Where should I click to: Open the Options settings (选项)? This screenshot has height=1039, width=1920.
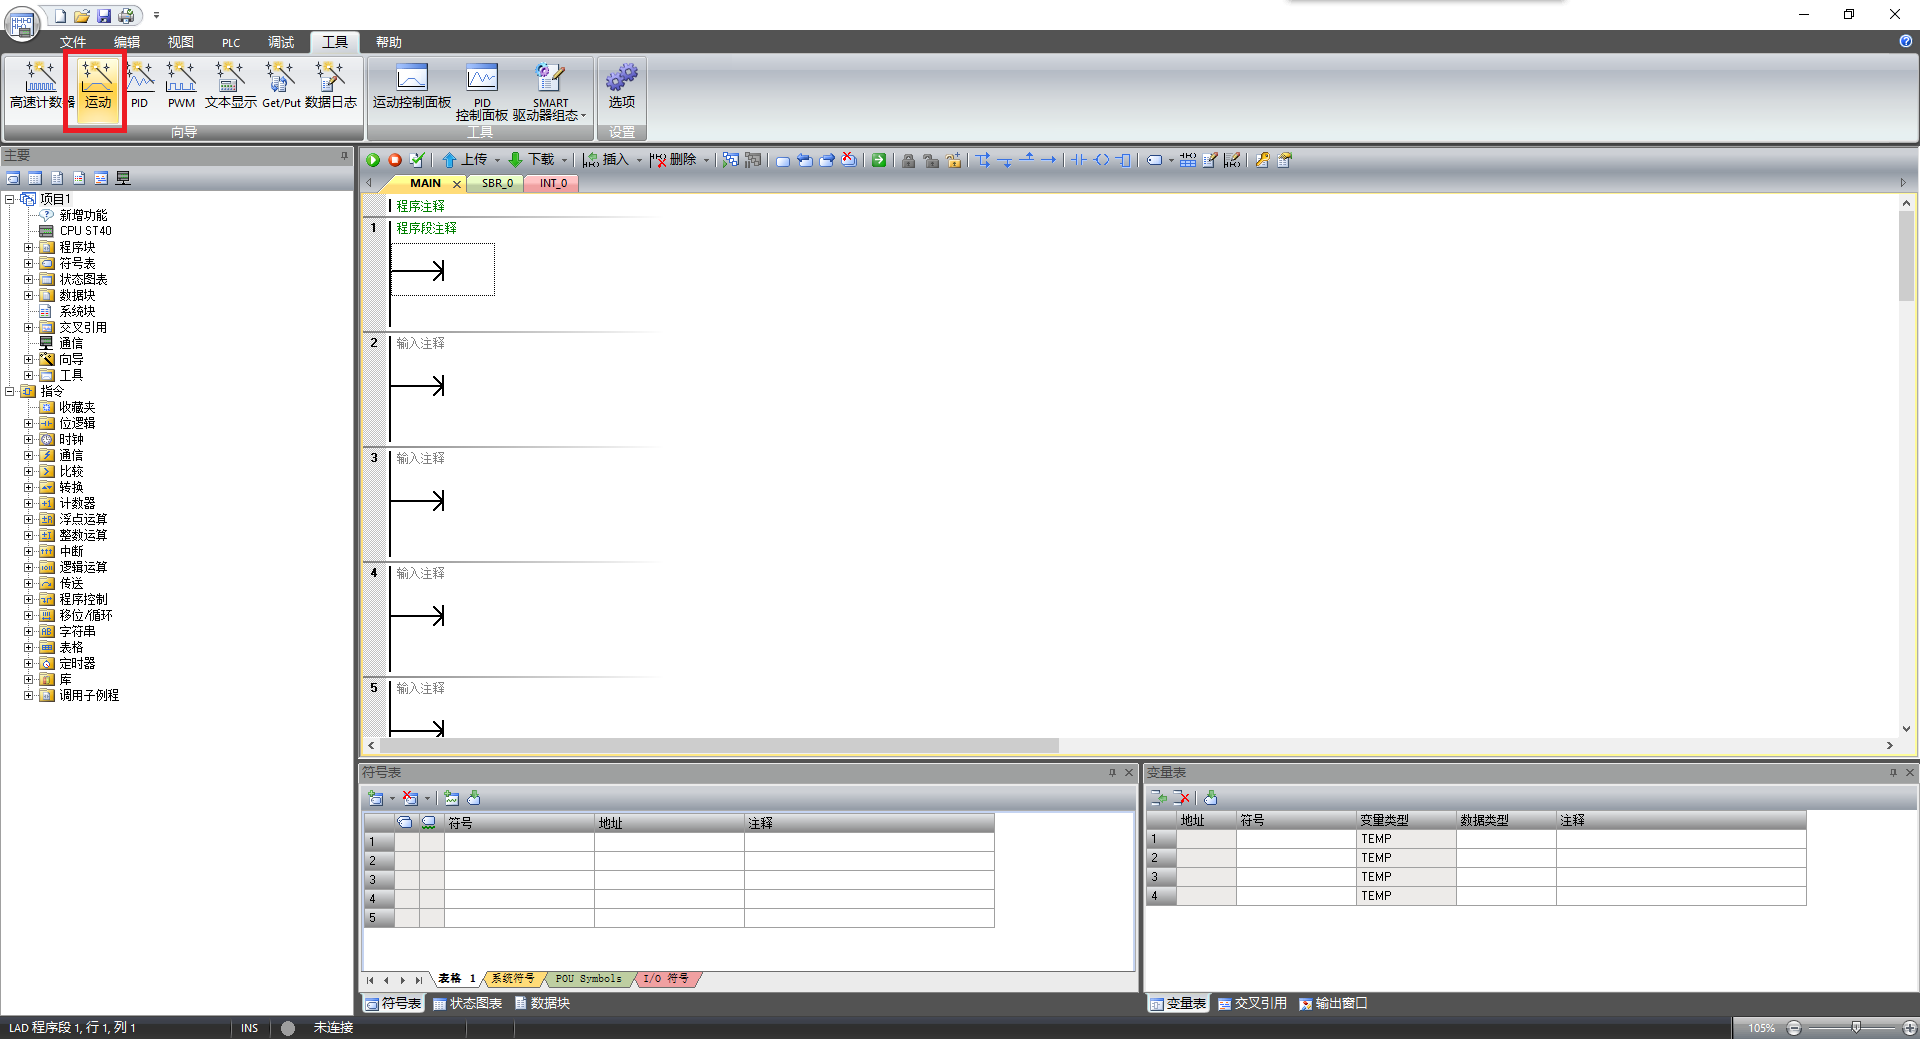[621, 84]
